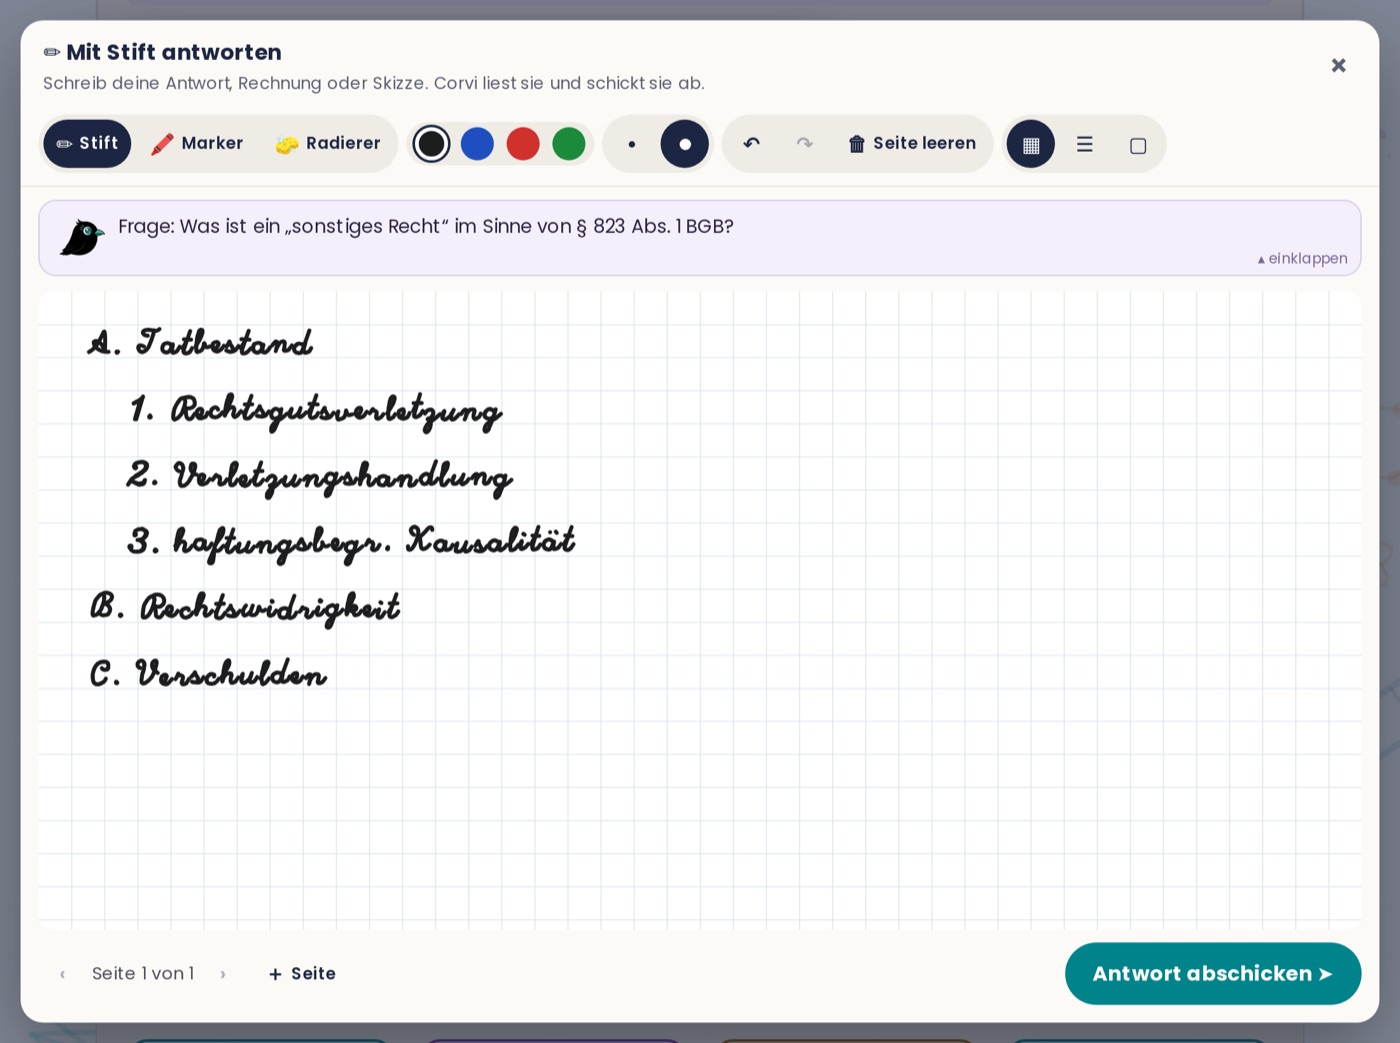
Task: Switch to grid paper background
Action: (x=1031, y=144)
